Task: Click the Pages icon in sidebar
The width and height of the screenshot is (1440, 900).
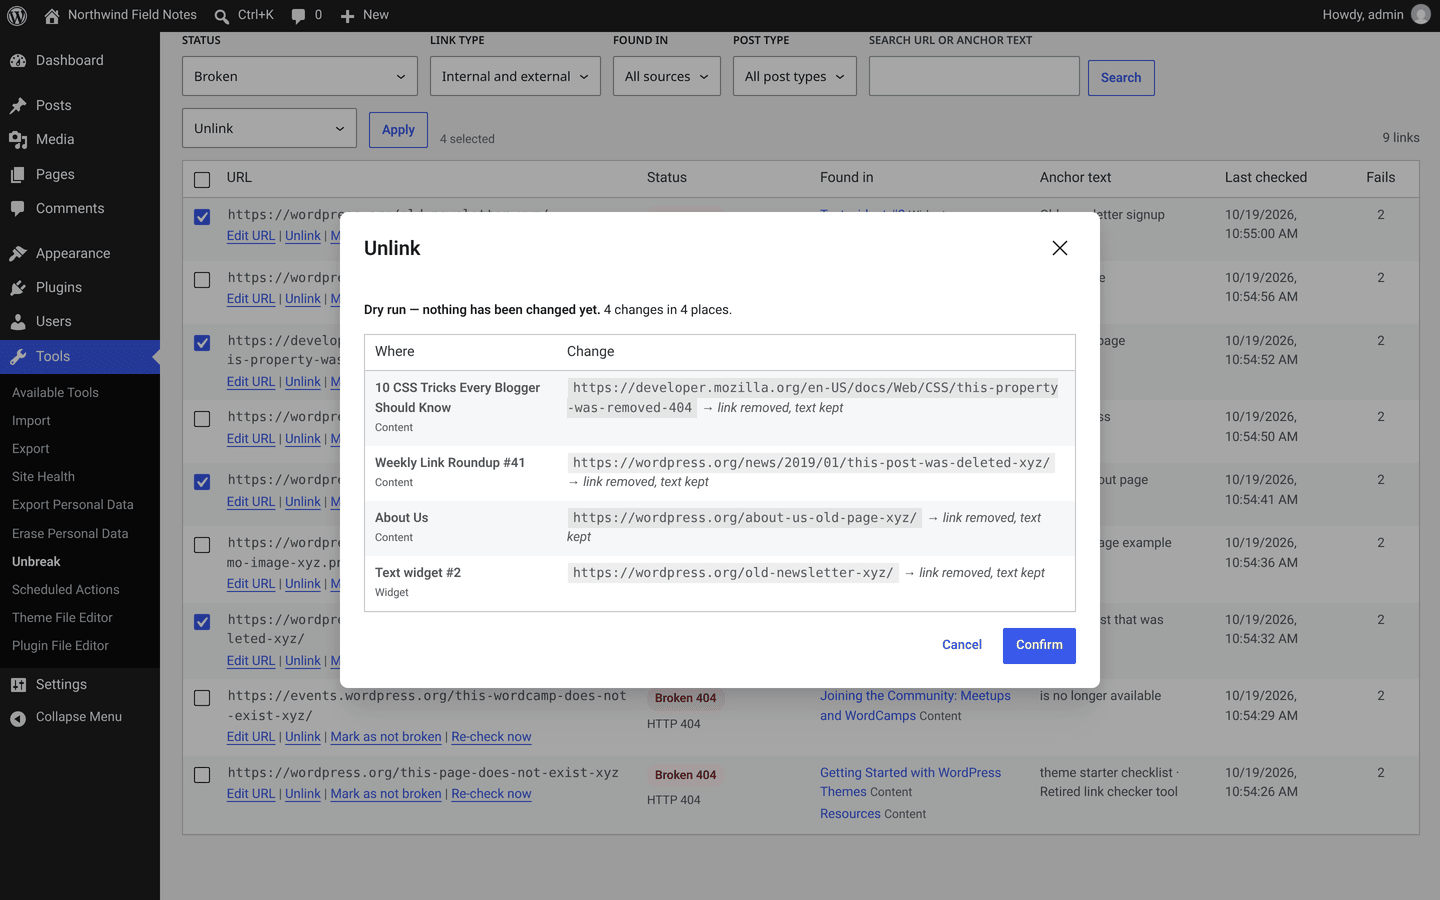Action: coord(18,175)
